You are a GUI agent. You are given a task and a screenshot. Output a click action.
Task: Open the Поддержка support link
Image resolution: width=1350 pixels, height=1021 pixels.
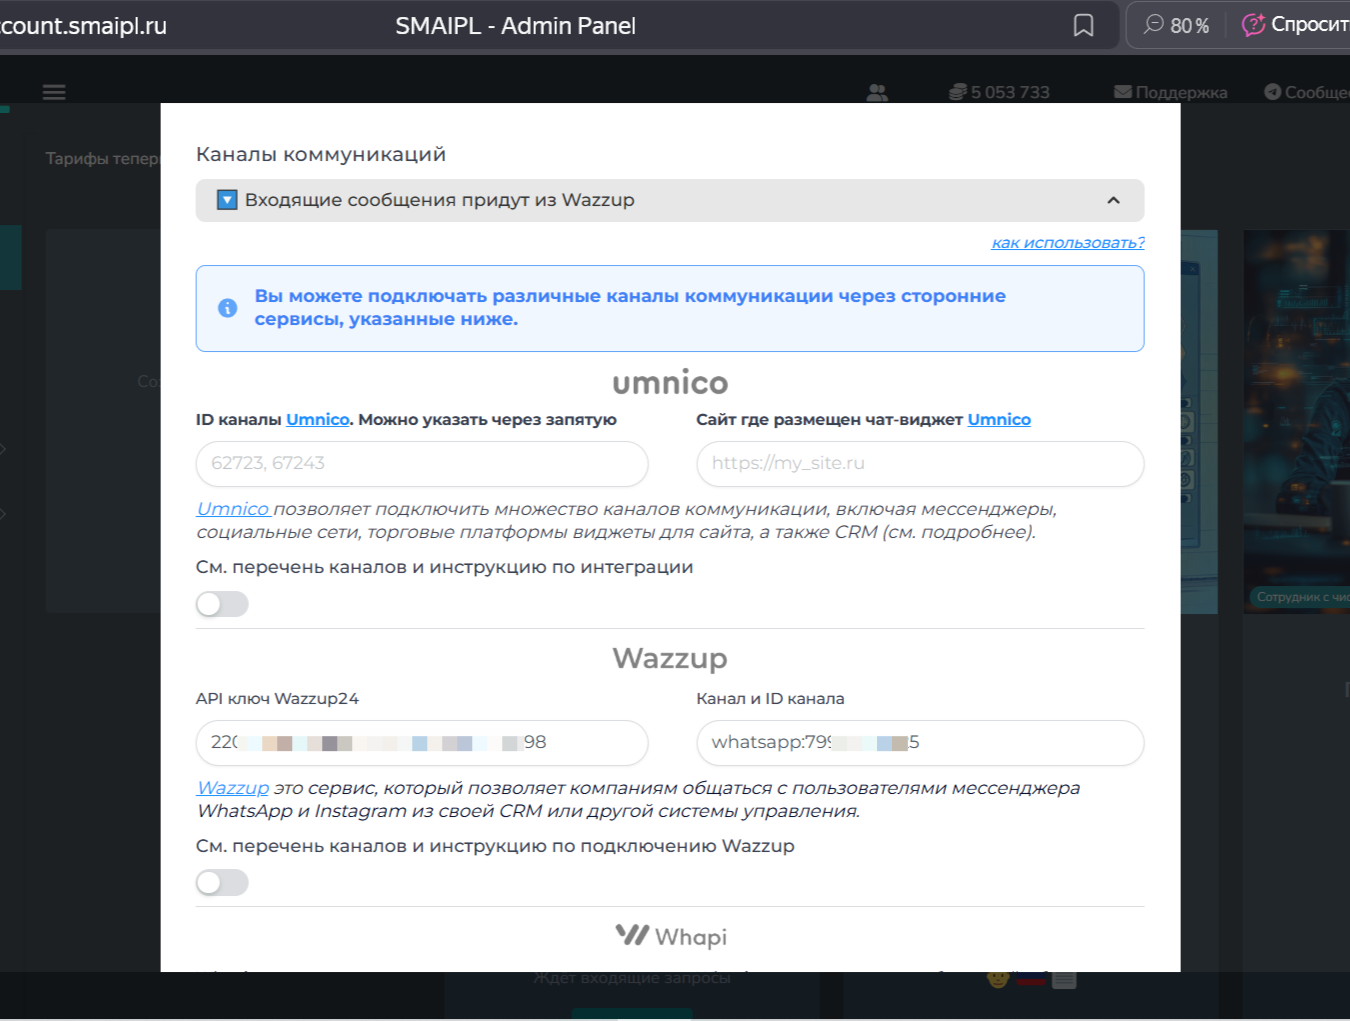click(x=1170, y=92)
